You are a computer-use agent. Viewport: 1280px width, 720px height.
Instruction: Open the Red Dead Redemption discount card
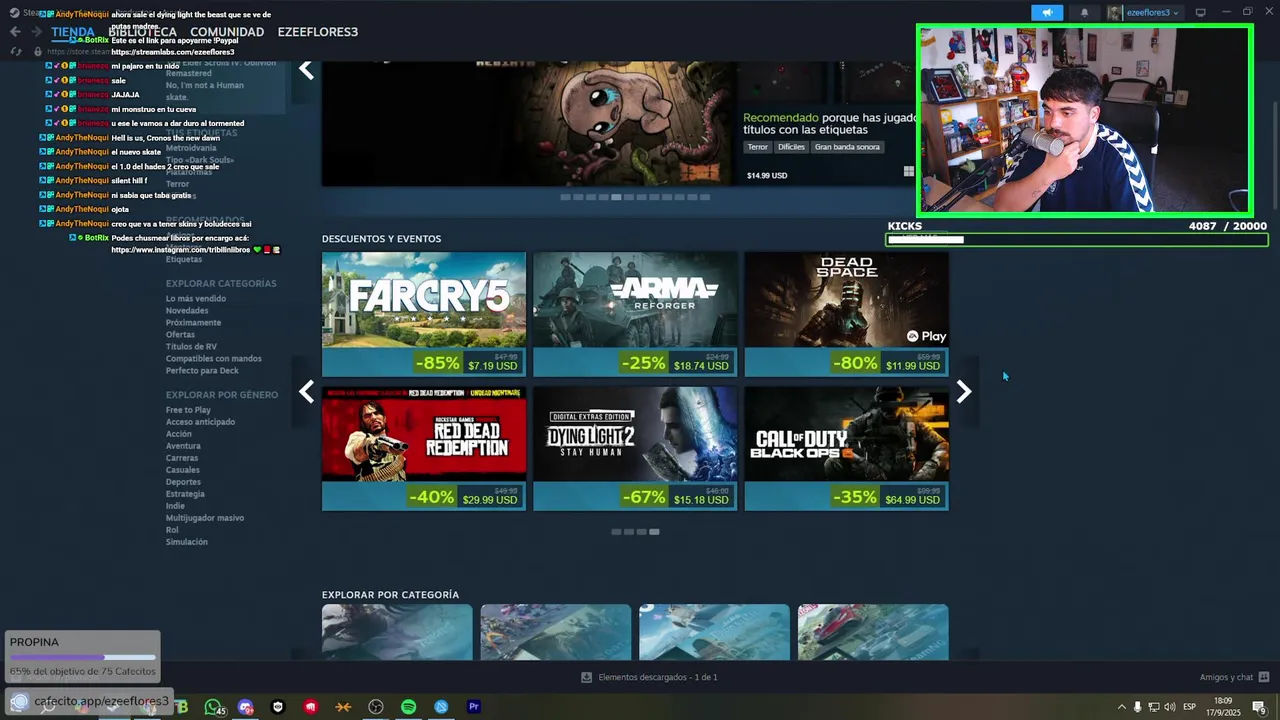click(424, 448)
